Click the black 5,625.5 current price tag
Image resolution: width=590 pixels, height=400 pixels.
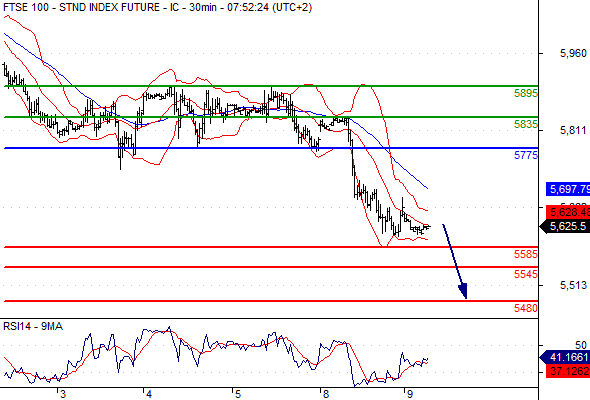pos(565,227)
